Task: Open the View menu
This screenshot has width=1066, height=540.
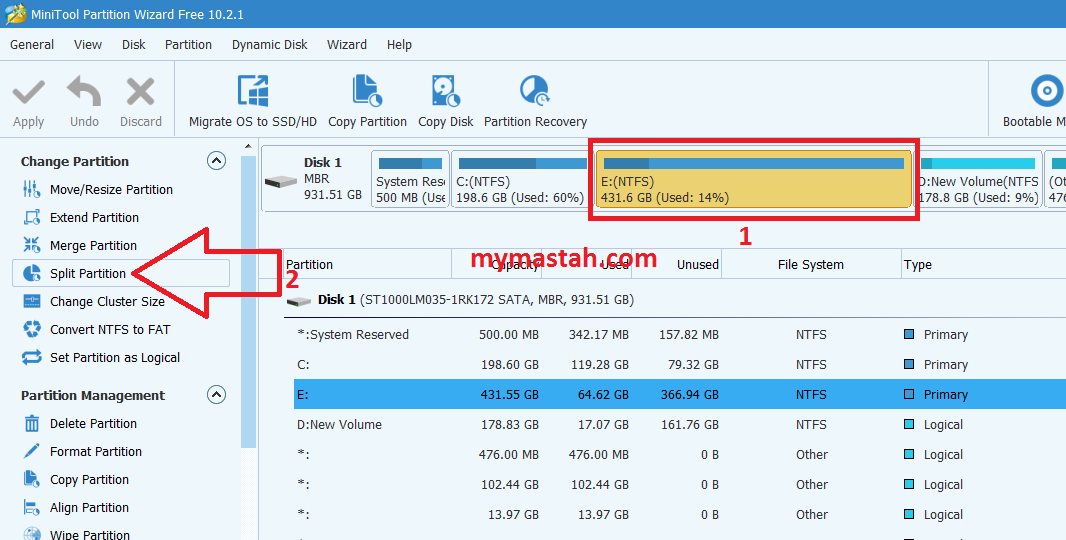Action: pos(88,45)
